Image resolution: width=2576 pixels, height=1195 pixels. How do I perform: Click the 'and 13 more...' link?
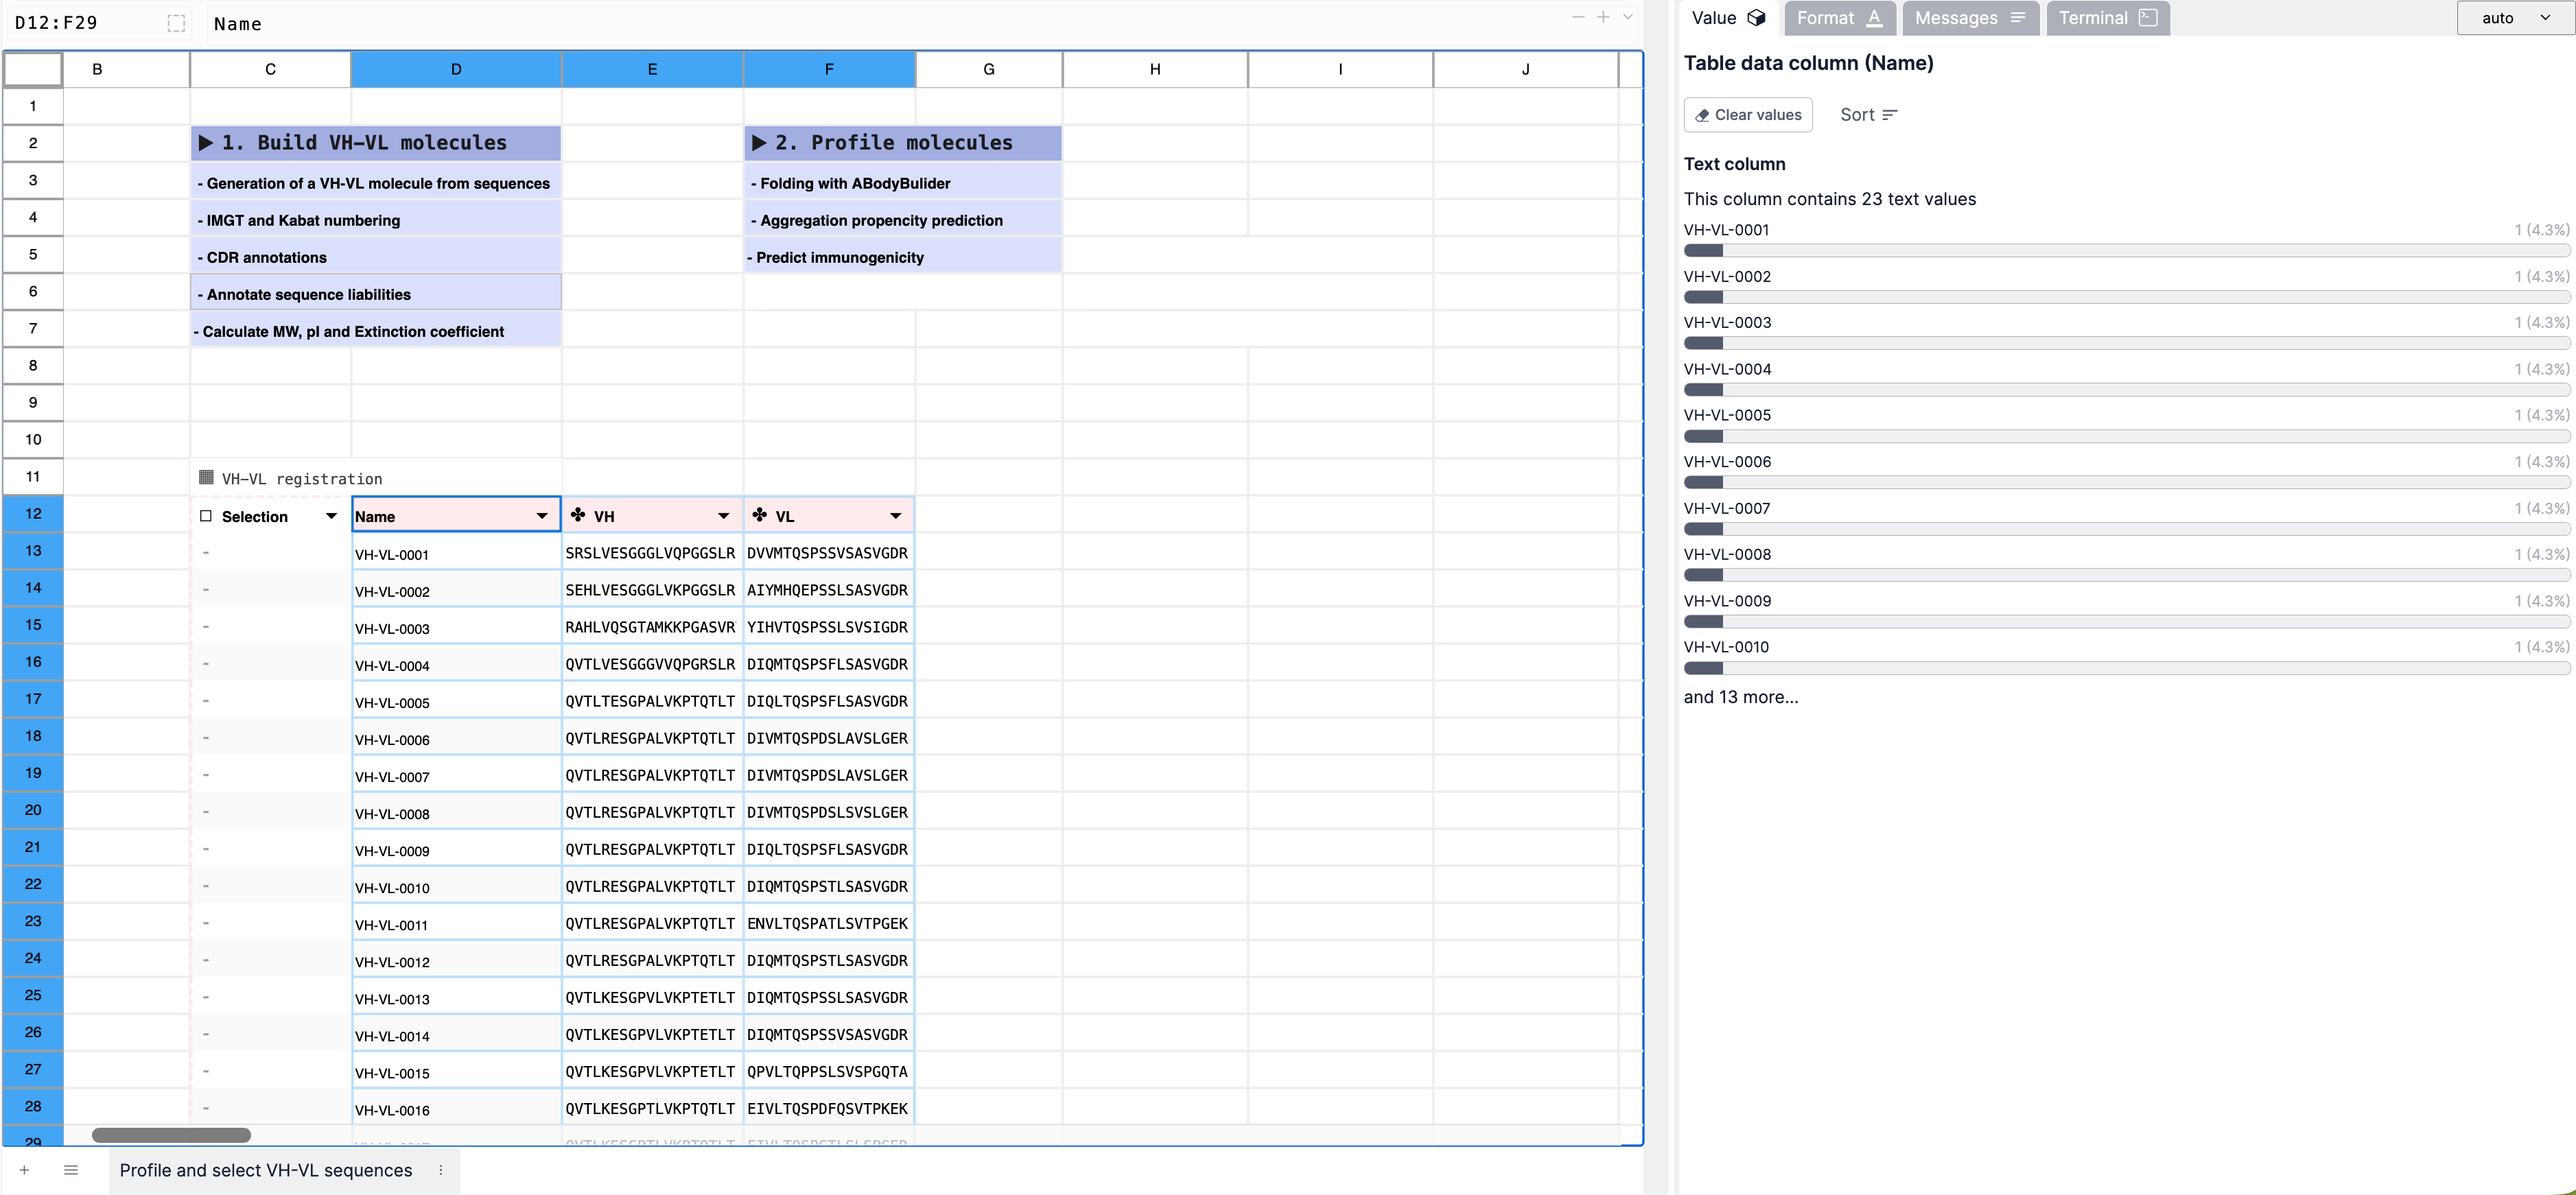[1740, 697]
